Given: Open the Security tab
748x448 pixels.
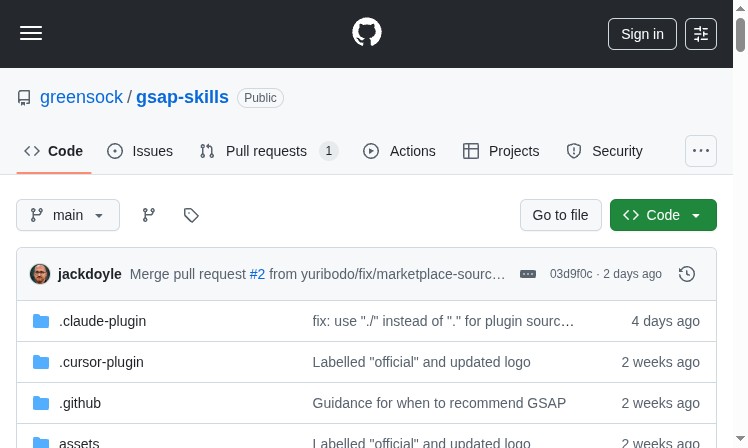Looking at the screenshot, I should tap(604, 151).
